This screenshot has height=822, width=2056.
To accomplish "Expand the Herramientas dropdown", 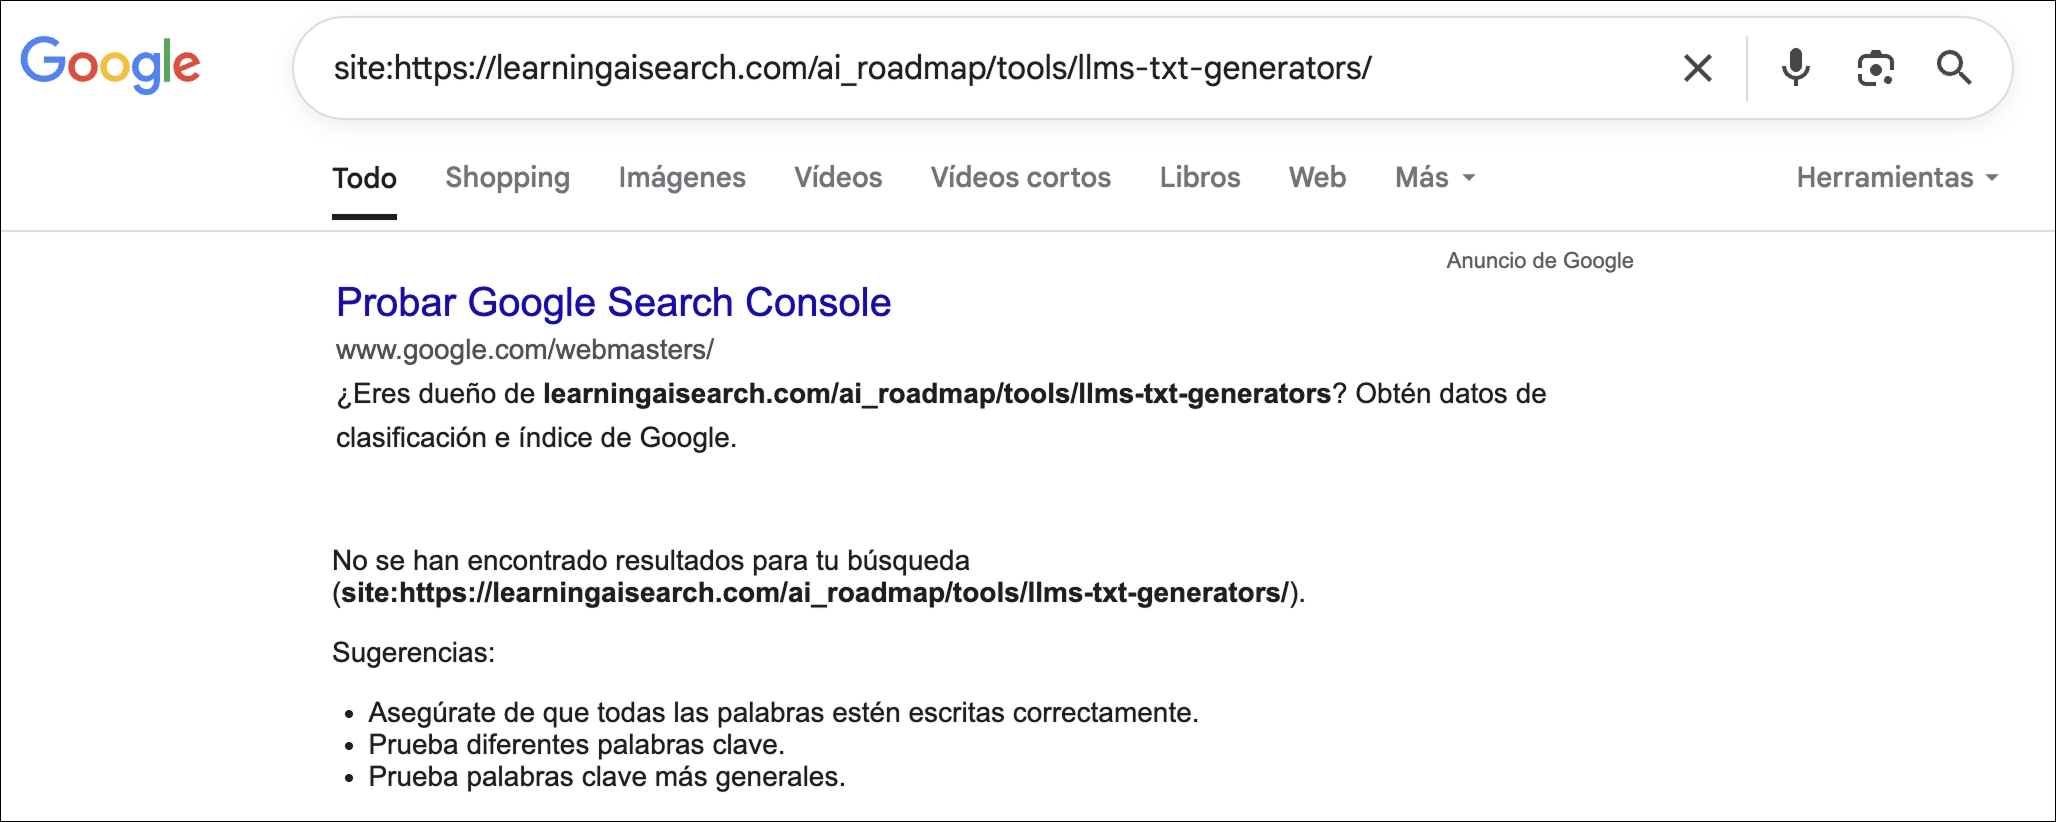I will tap(1897, 178).
